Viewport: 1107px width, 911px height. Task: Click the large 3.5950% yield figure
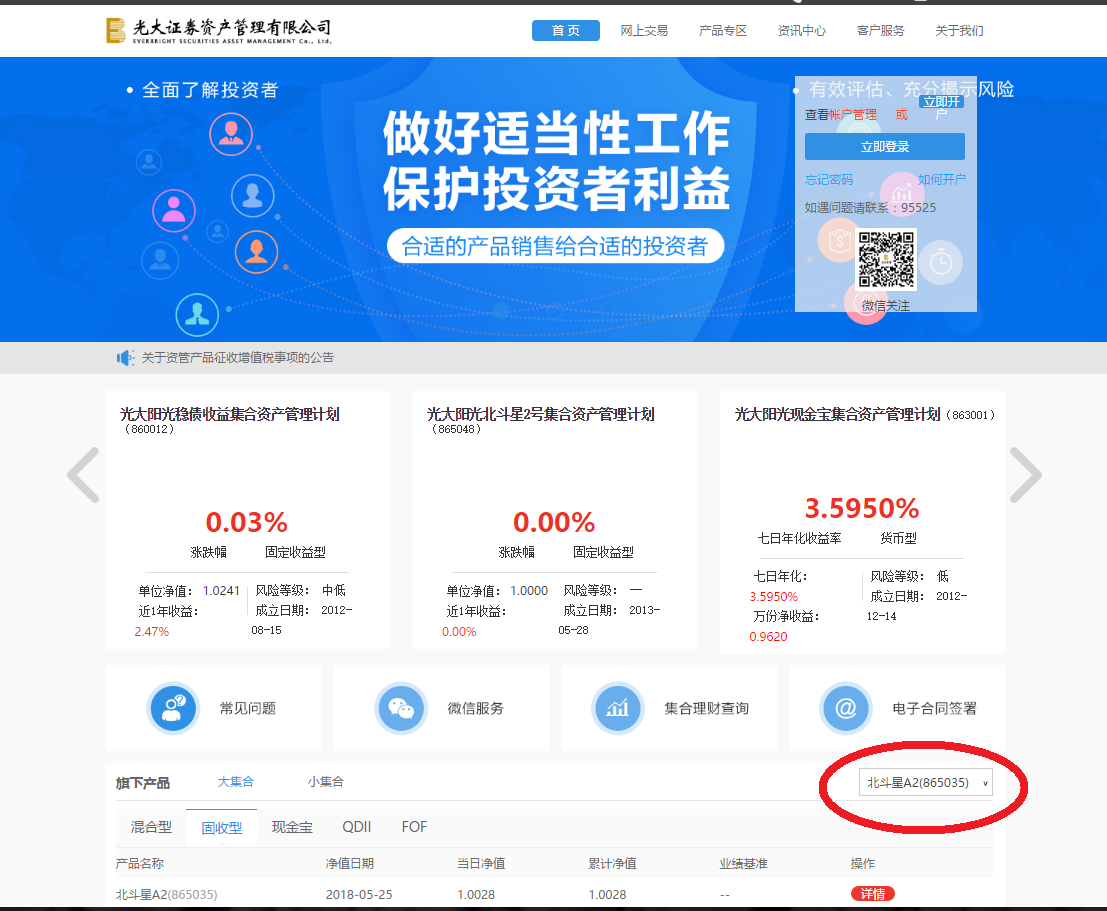point(862,508)
